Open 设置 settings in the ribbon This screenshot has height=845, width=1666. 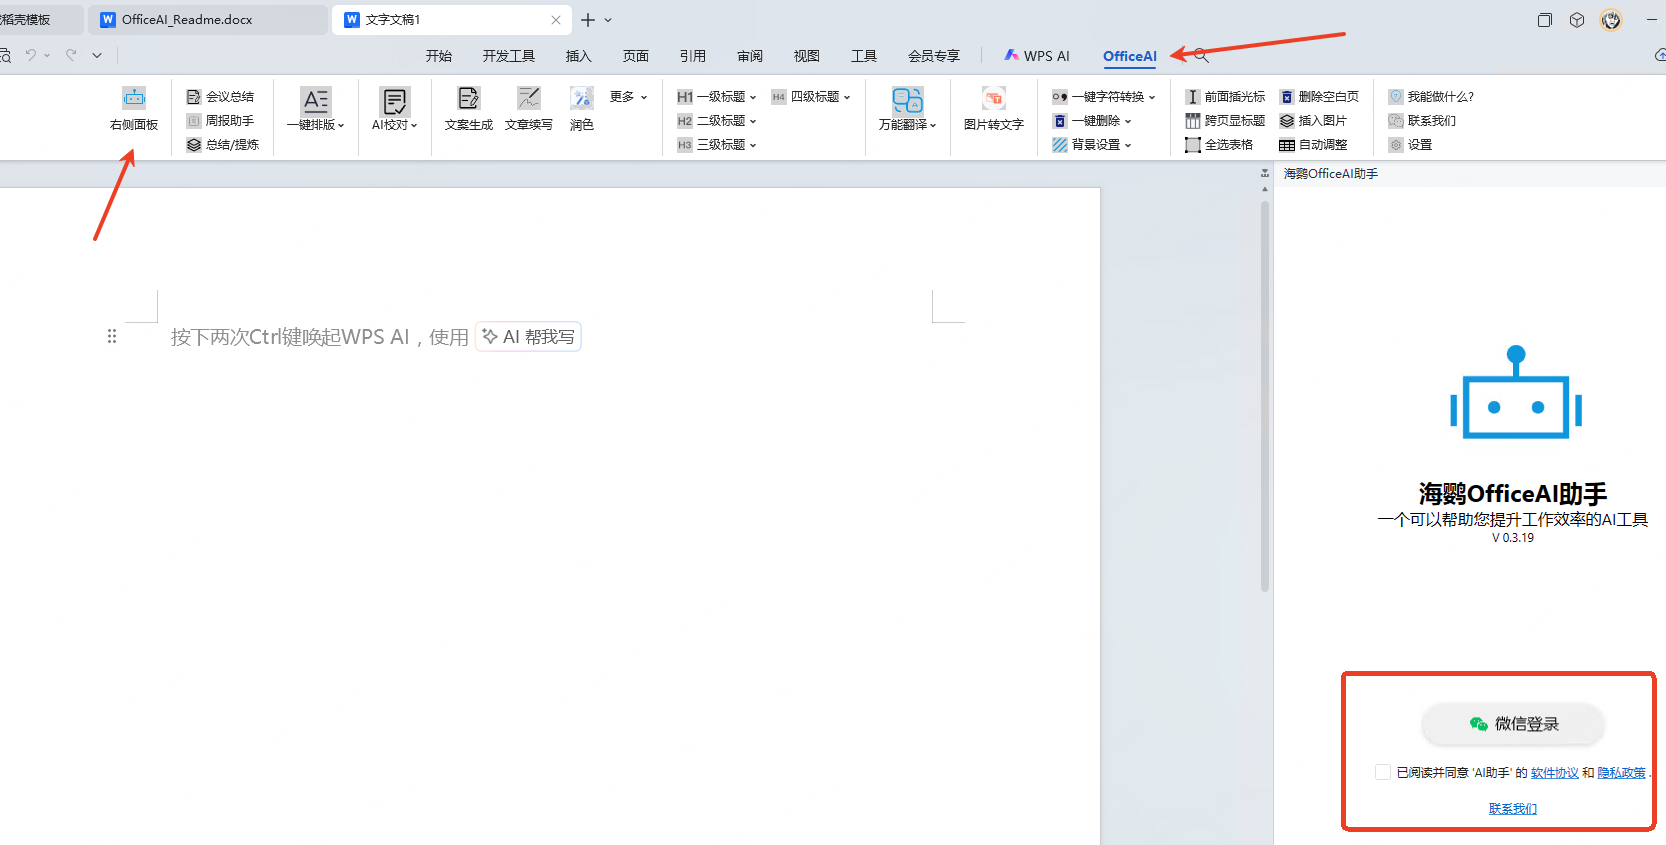pos(1410,145)
